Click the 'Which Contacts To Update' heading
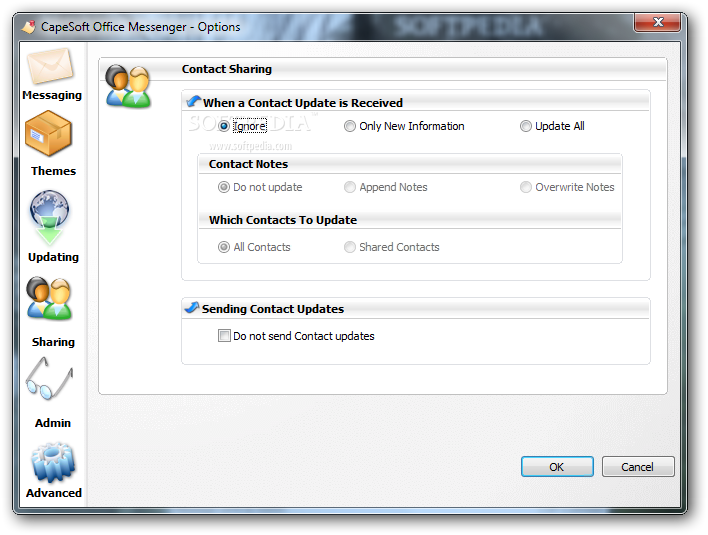The image size is (708, 535). (x=283, y=220)
